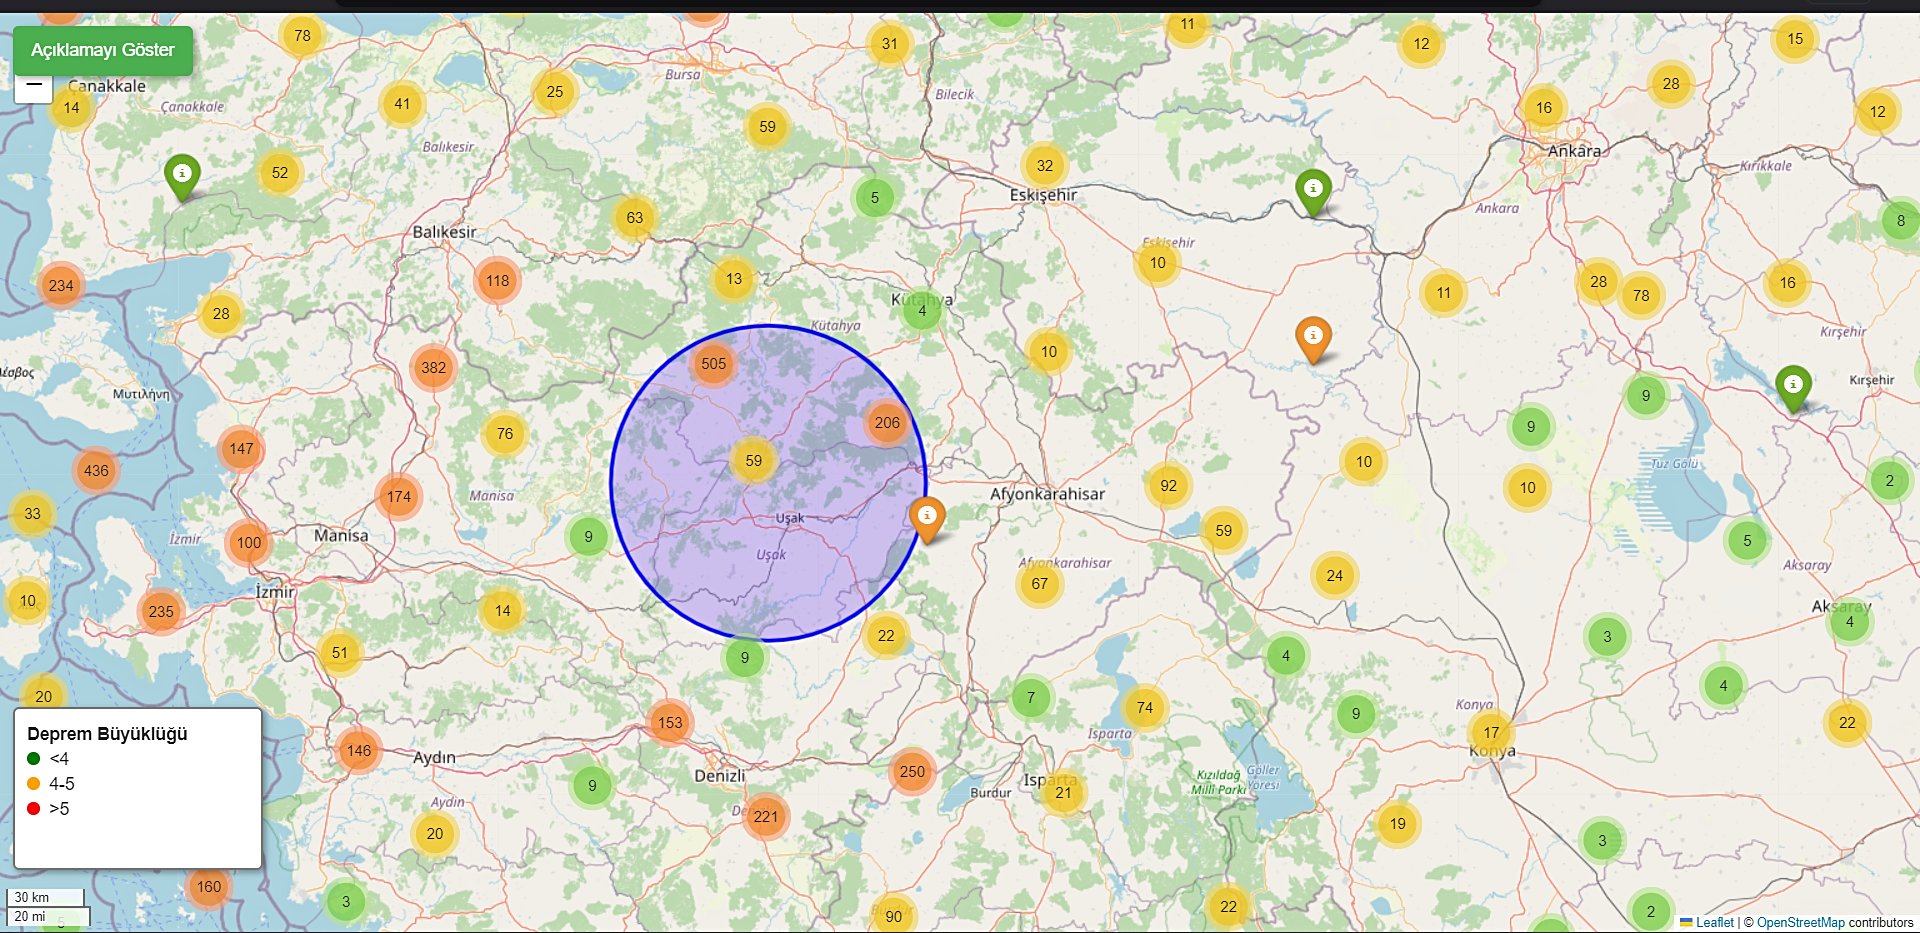1920x933 pixels.
Task: Click the 436 earthquake cluster marker
Action: 96,470
